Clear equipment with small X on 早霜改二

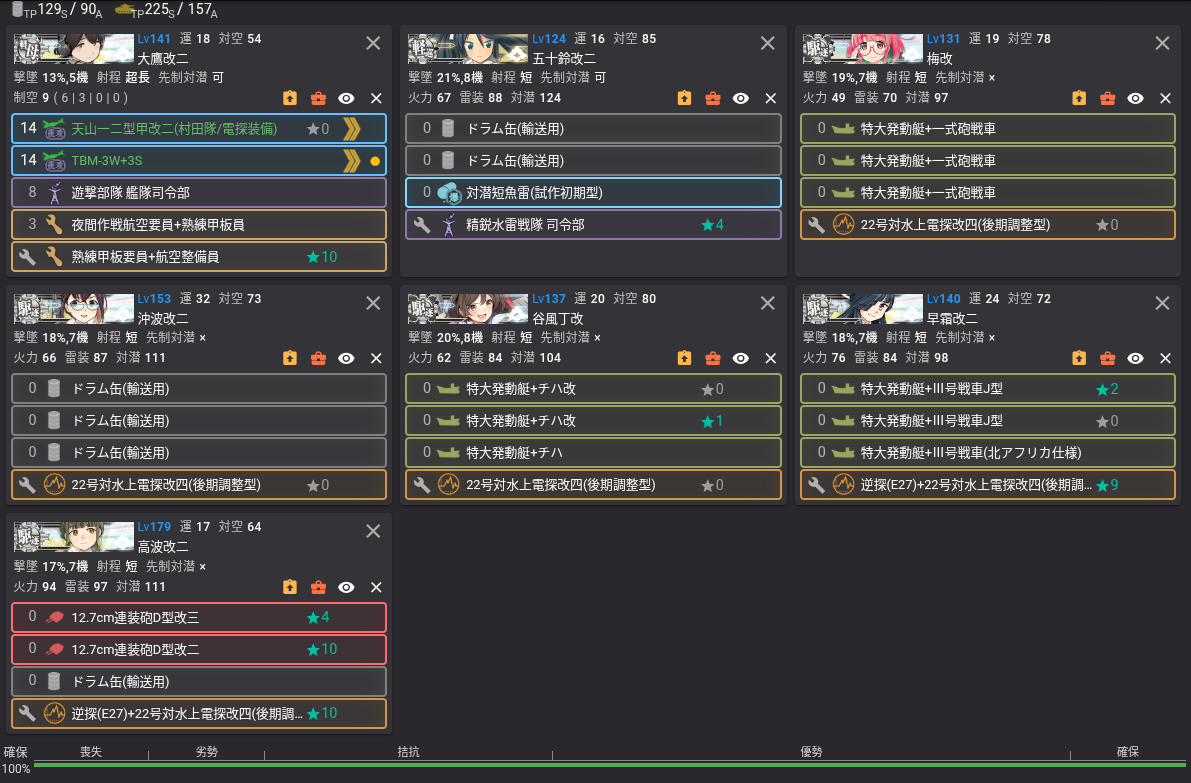pos(1165,358)
